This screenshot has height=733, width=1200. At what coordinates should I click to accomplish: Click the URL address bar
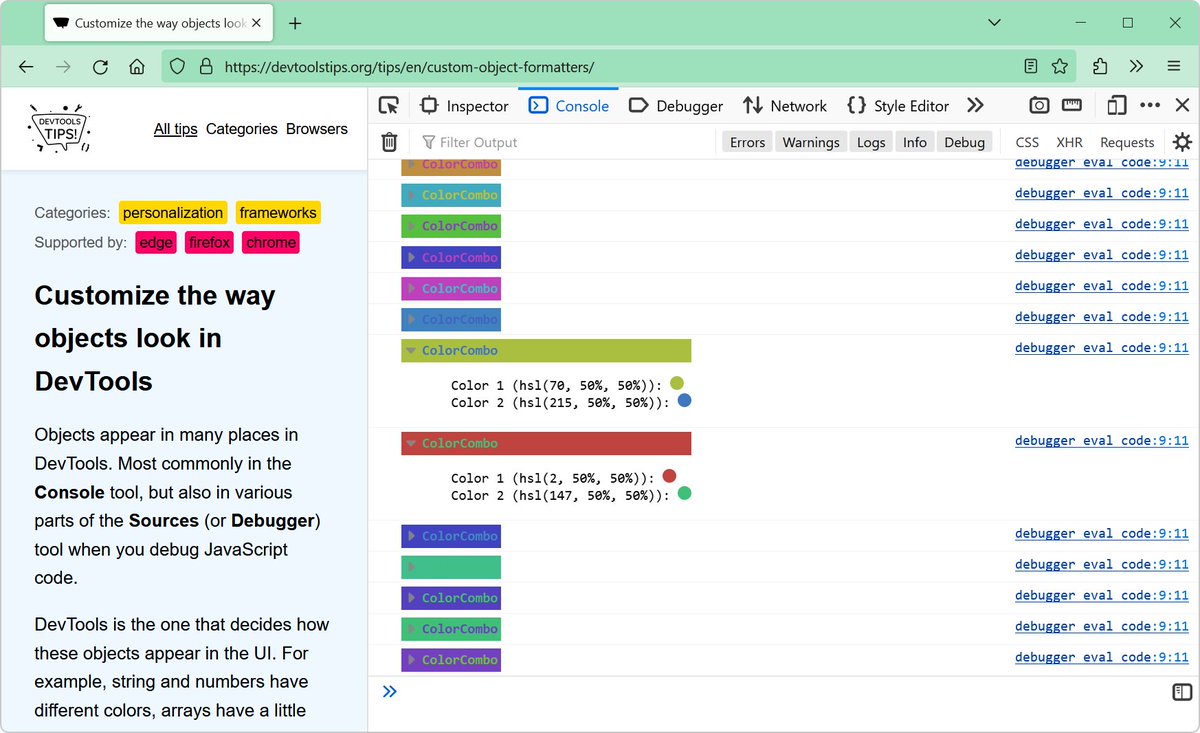click(618, 67)
